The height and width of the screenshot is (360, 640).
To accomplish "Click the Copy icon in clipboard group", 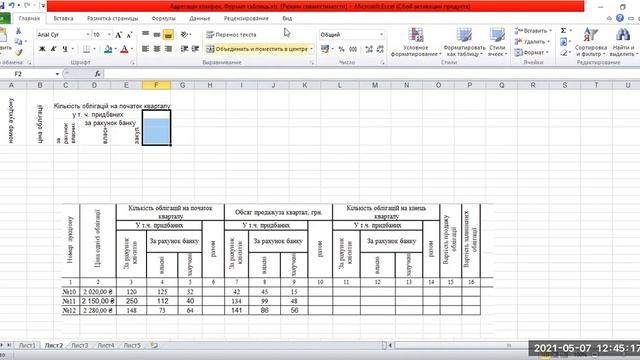I will pyautogui.click(x=18, y=41).
